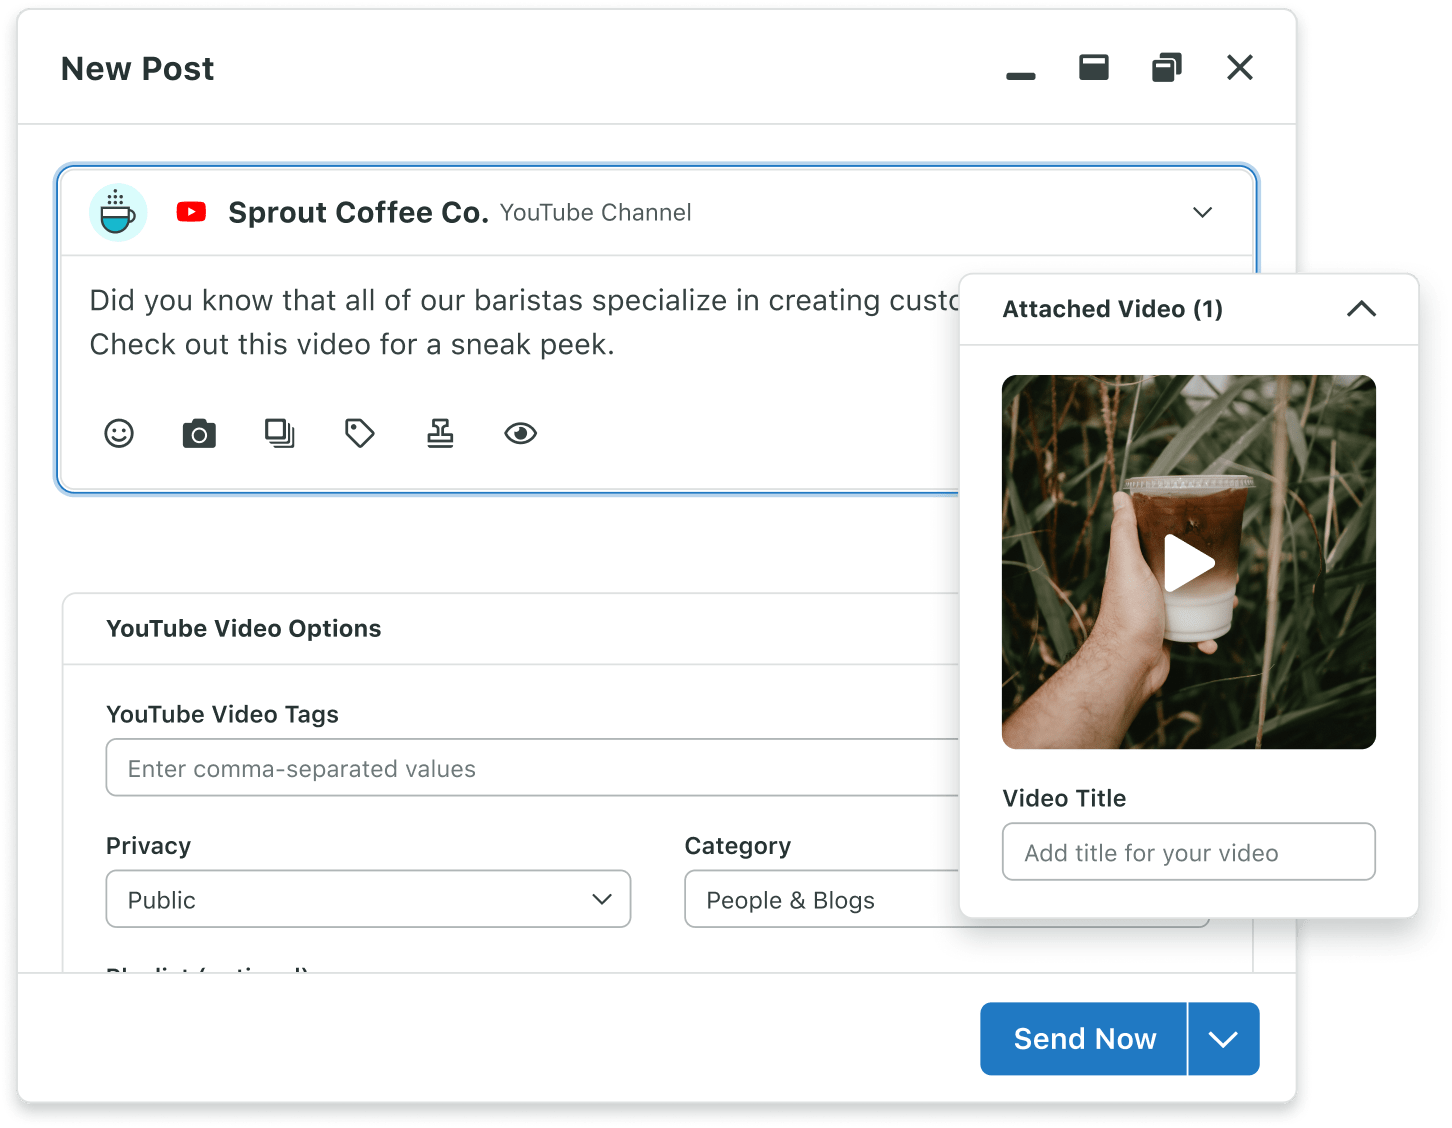Click the Sprout Coffee Co. cup avatar
The width and height of the screenshot is (1452, 1128).
pos(118,212)
